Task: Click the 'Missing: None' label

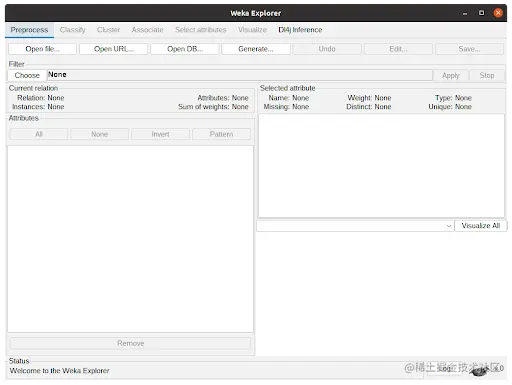Action: 286,107
